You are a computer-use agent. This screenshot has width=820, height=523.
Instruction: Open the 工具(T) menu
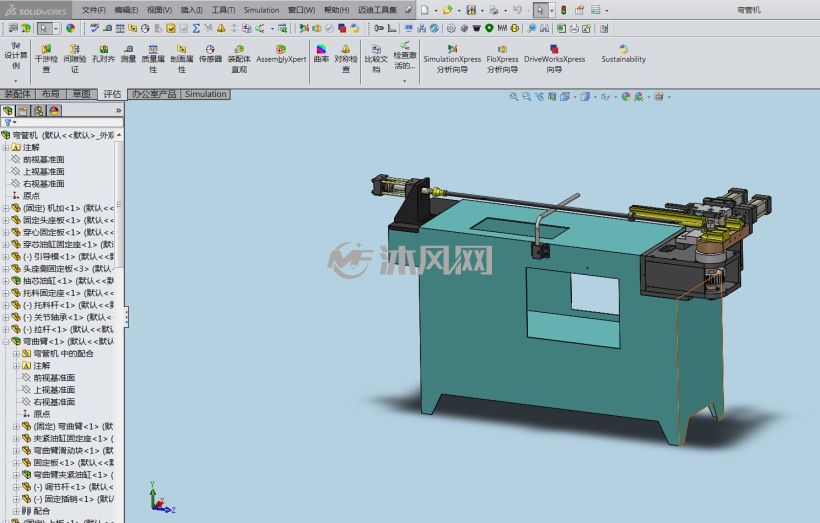pyautogui.click(x=223, y=10)
